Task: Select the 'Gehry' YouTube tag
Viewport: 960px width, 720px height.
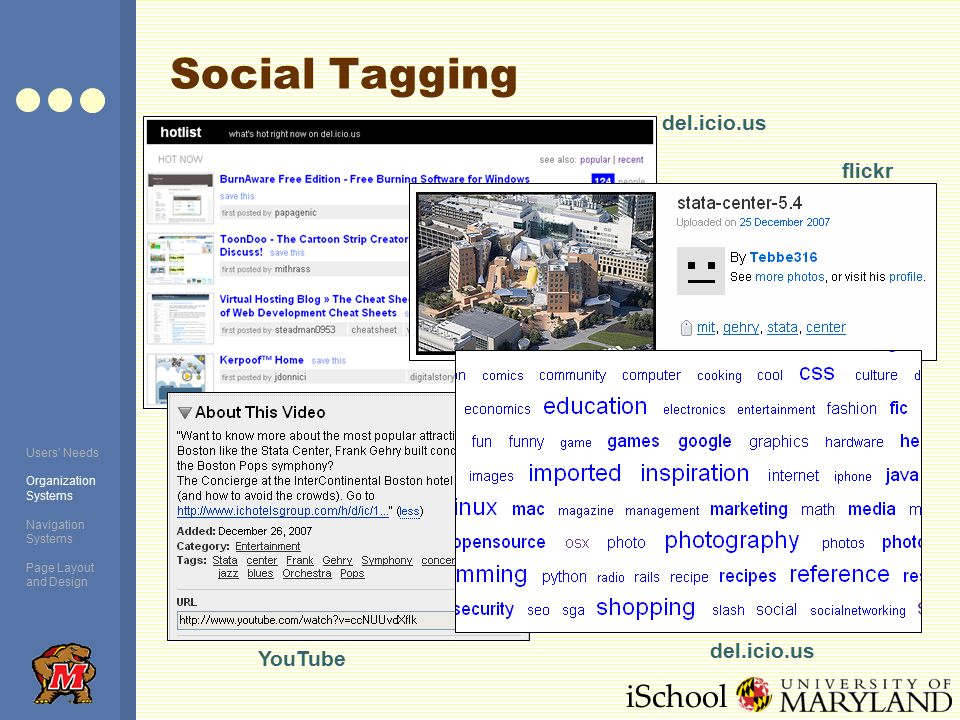Action: click(337, 560)
